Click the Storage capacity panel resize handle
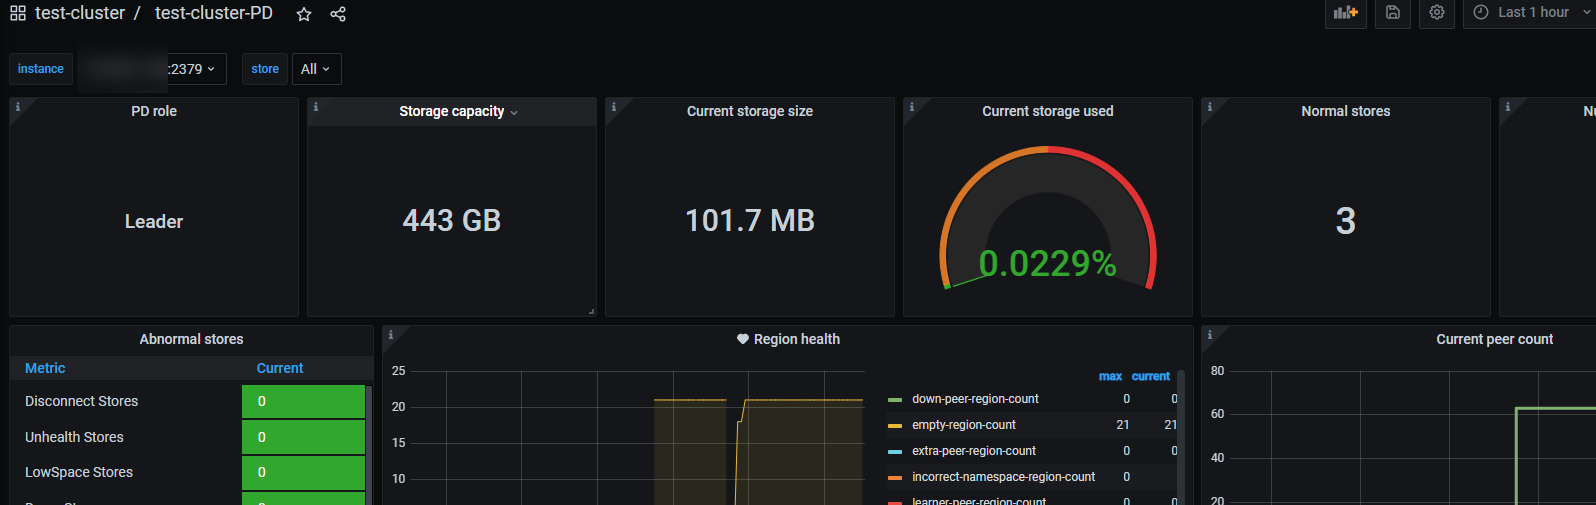Viewport: 1596px width, 505px height. (592, 312)
